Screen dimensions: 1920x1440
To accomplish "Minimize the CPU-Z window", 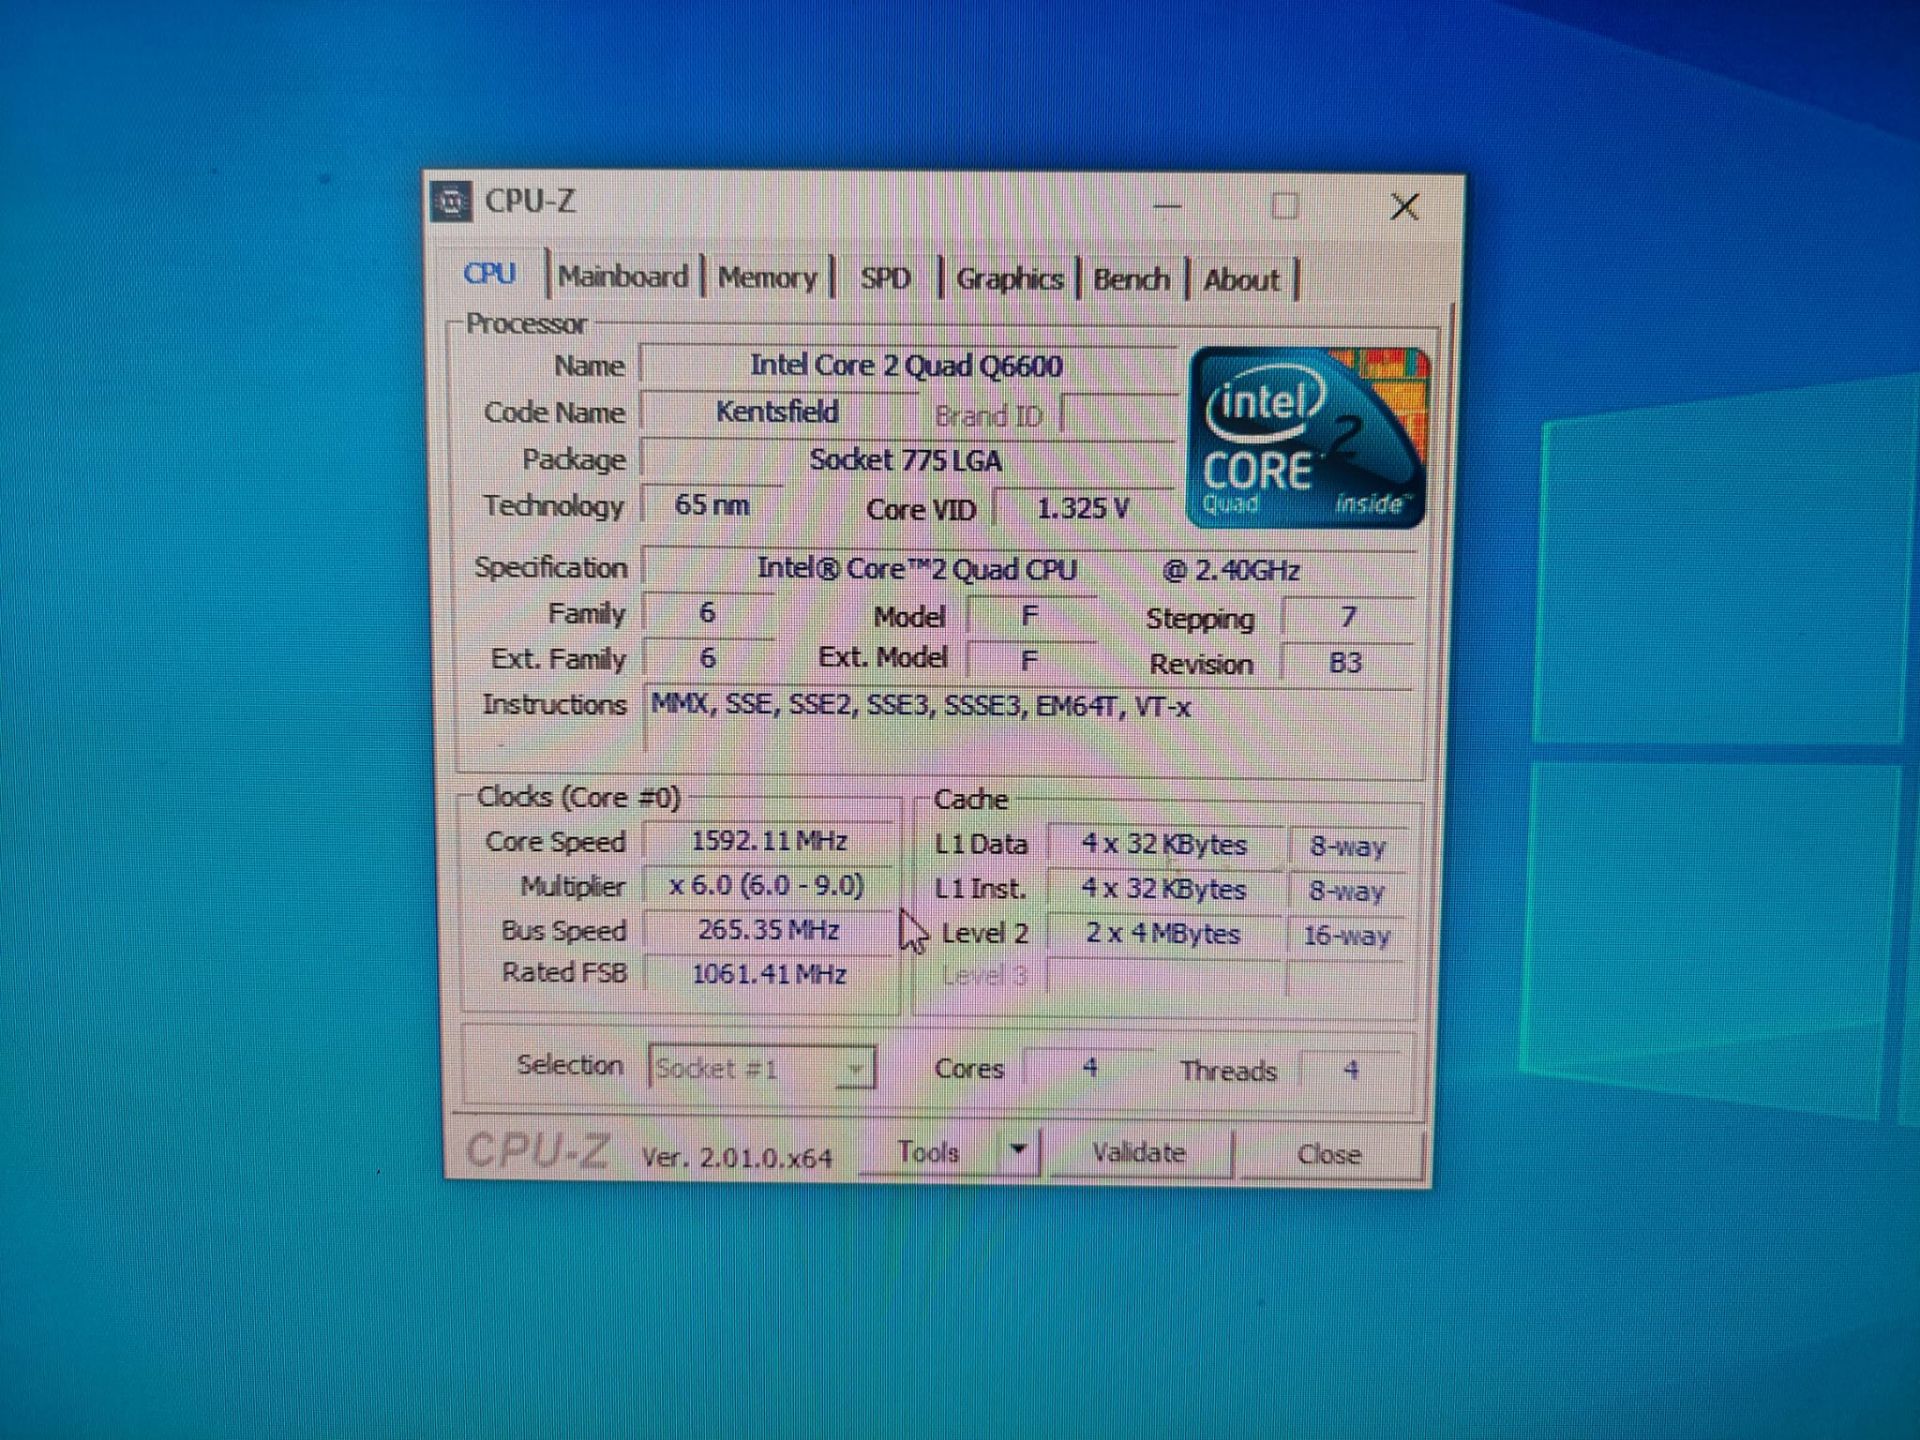I will [x=1167, y=206].
